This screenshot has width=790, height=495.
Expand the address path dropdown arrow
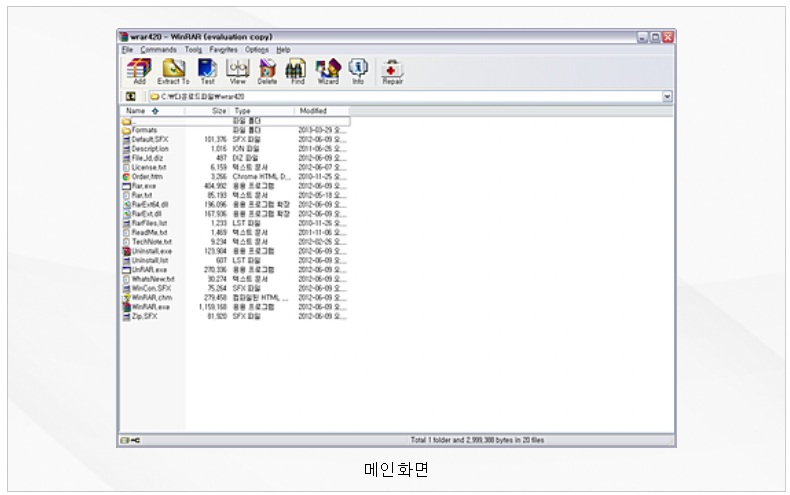pyautogui.click(x=667, y=96)
